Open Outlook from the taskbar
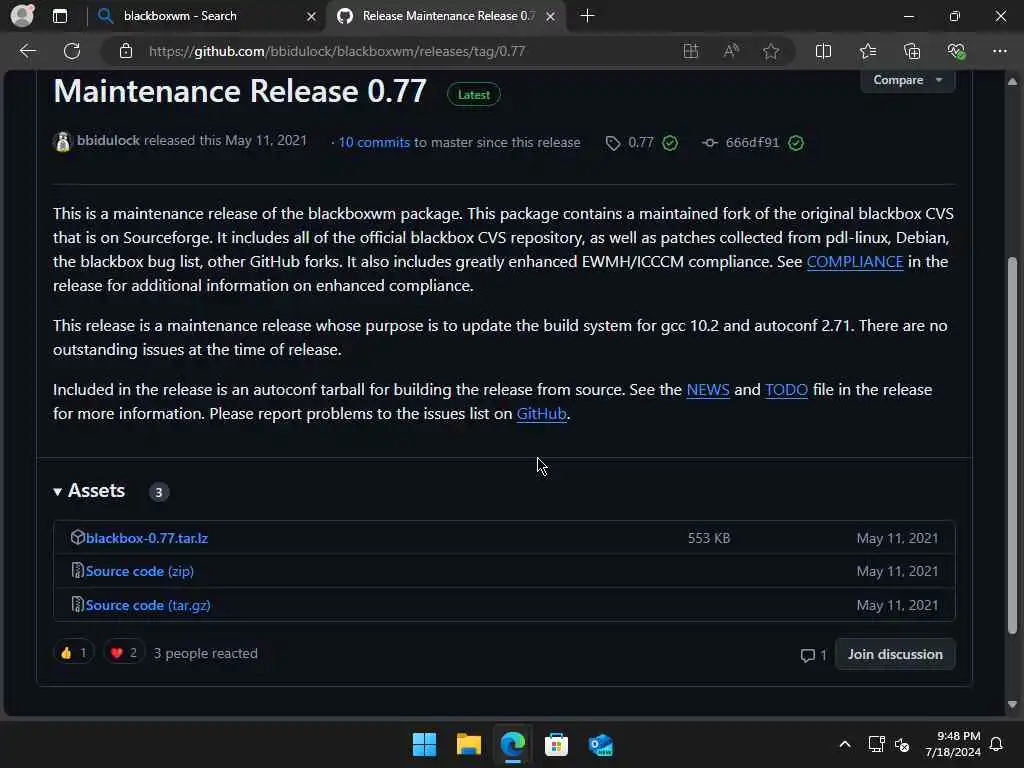 (x=600, y=744)
